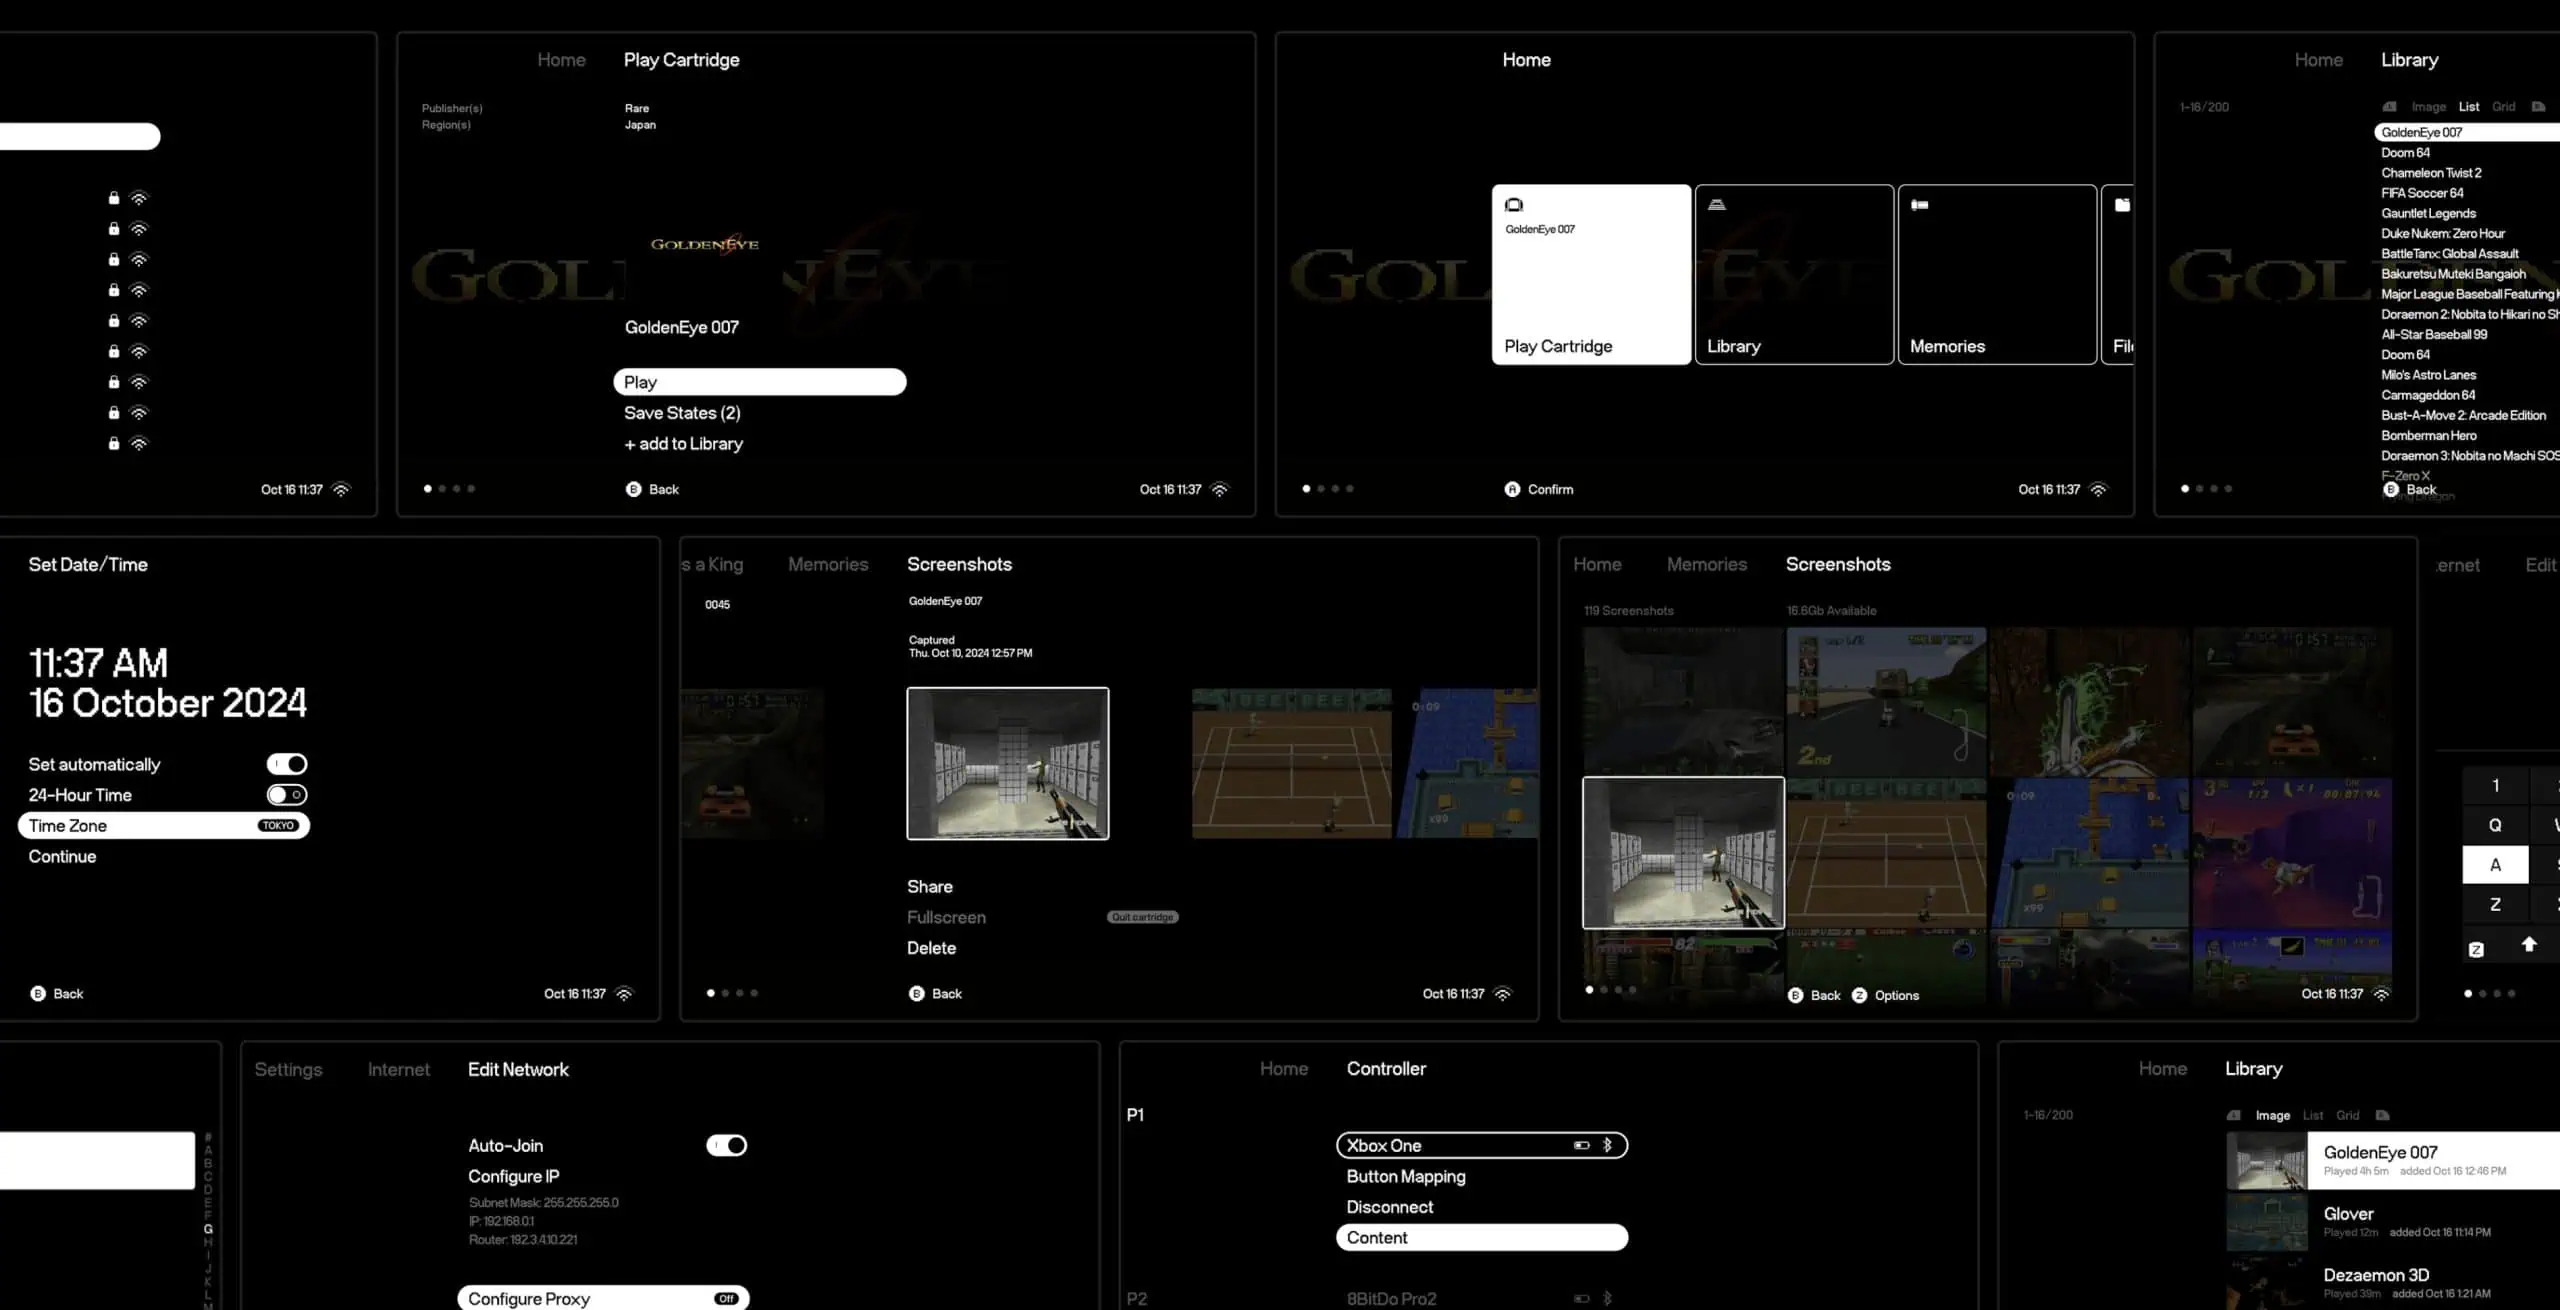Click the cartridge icon on Play Cartridge tile

(x=1514, y=205)
